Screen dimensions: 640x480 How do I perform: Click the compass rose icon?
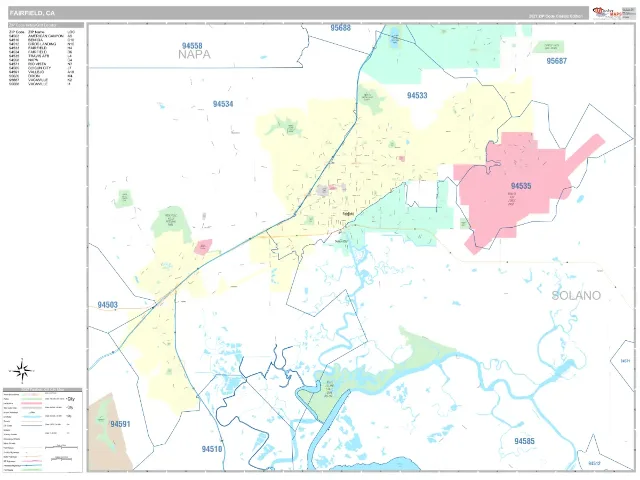click(22, 371)
